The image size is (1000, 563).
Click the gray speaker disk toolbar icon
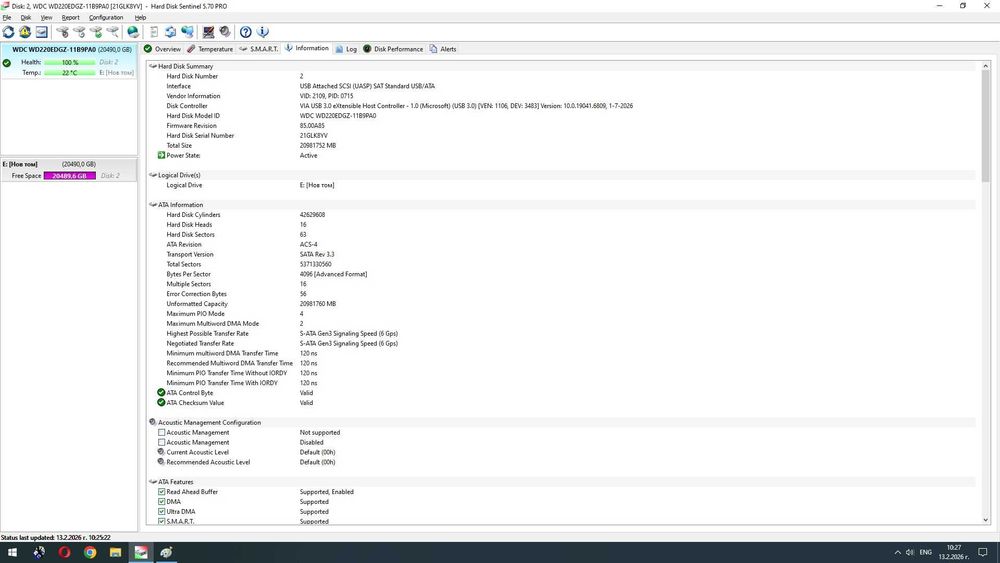224,32
